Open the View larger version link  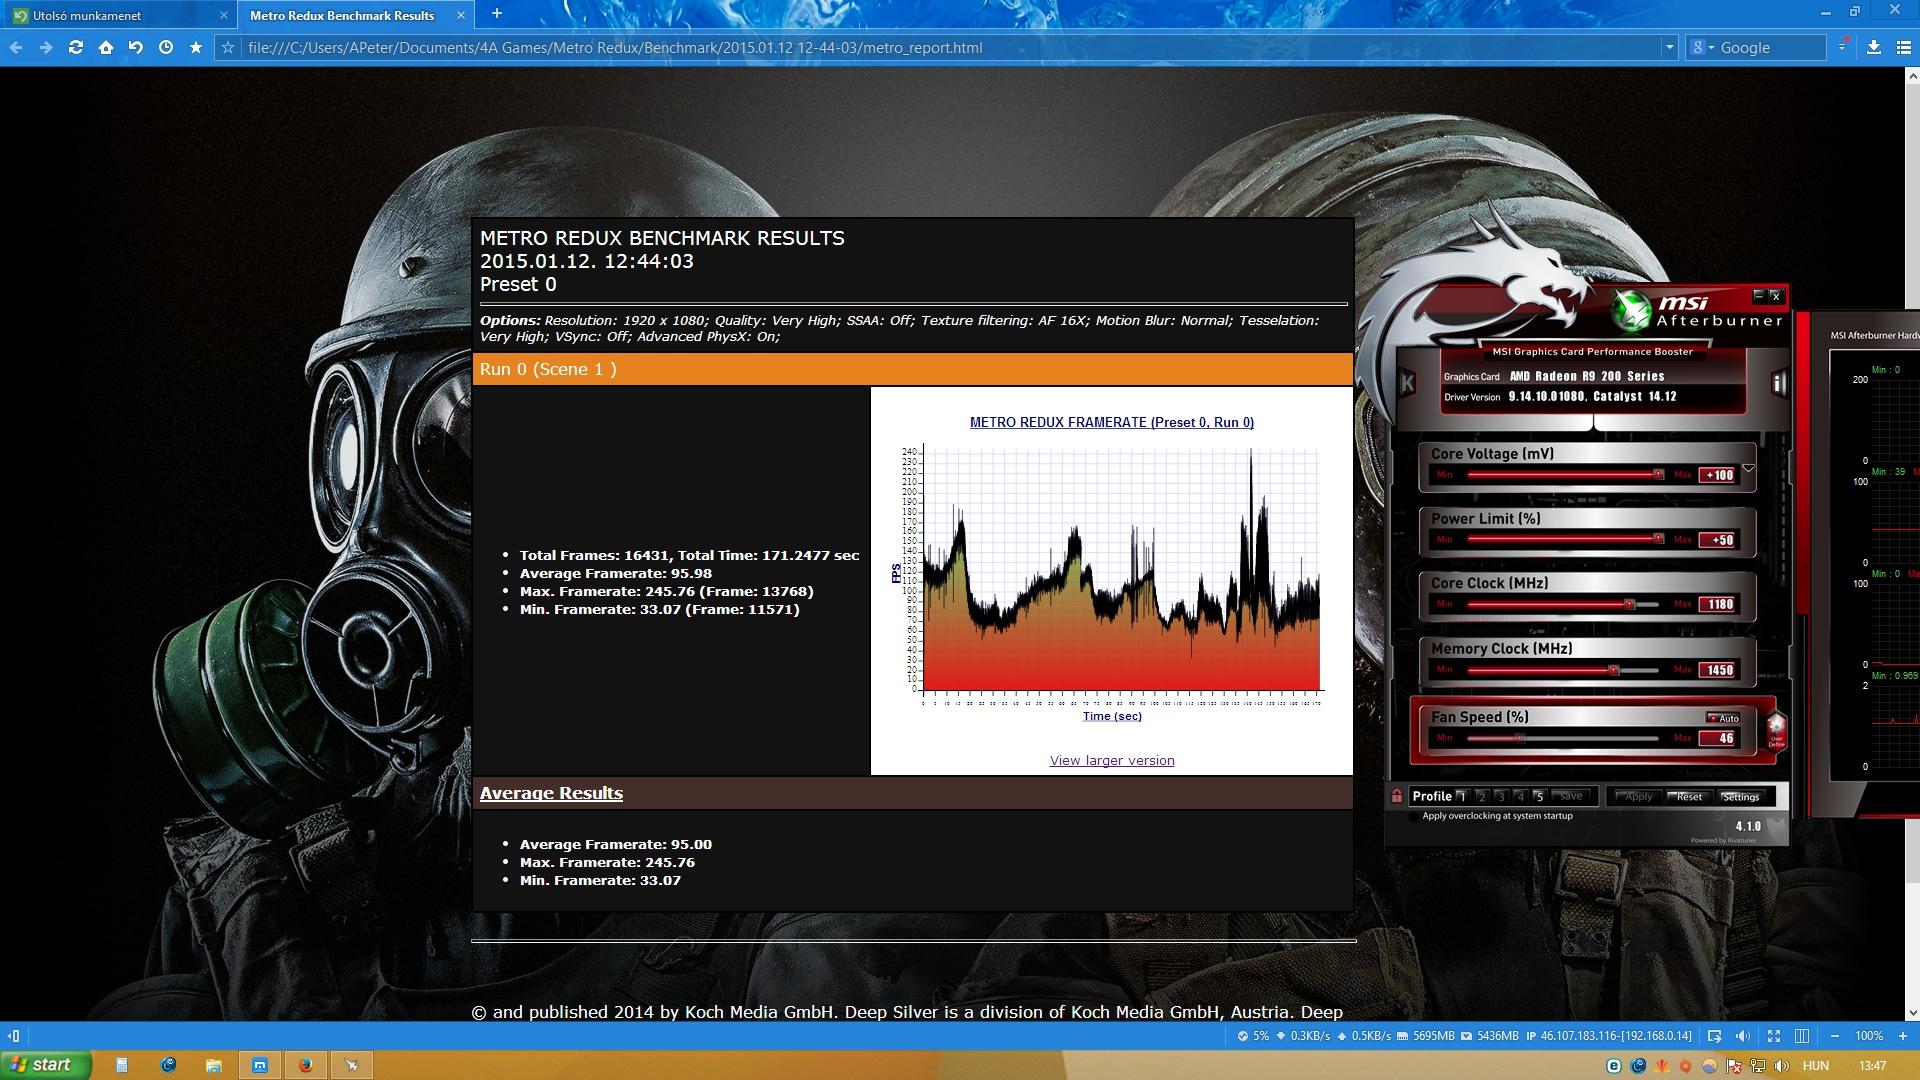[x=1112, y=761]
